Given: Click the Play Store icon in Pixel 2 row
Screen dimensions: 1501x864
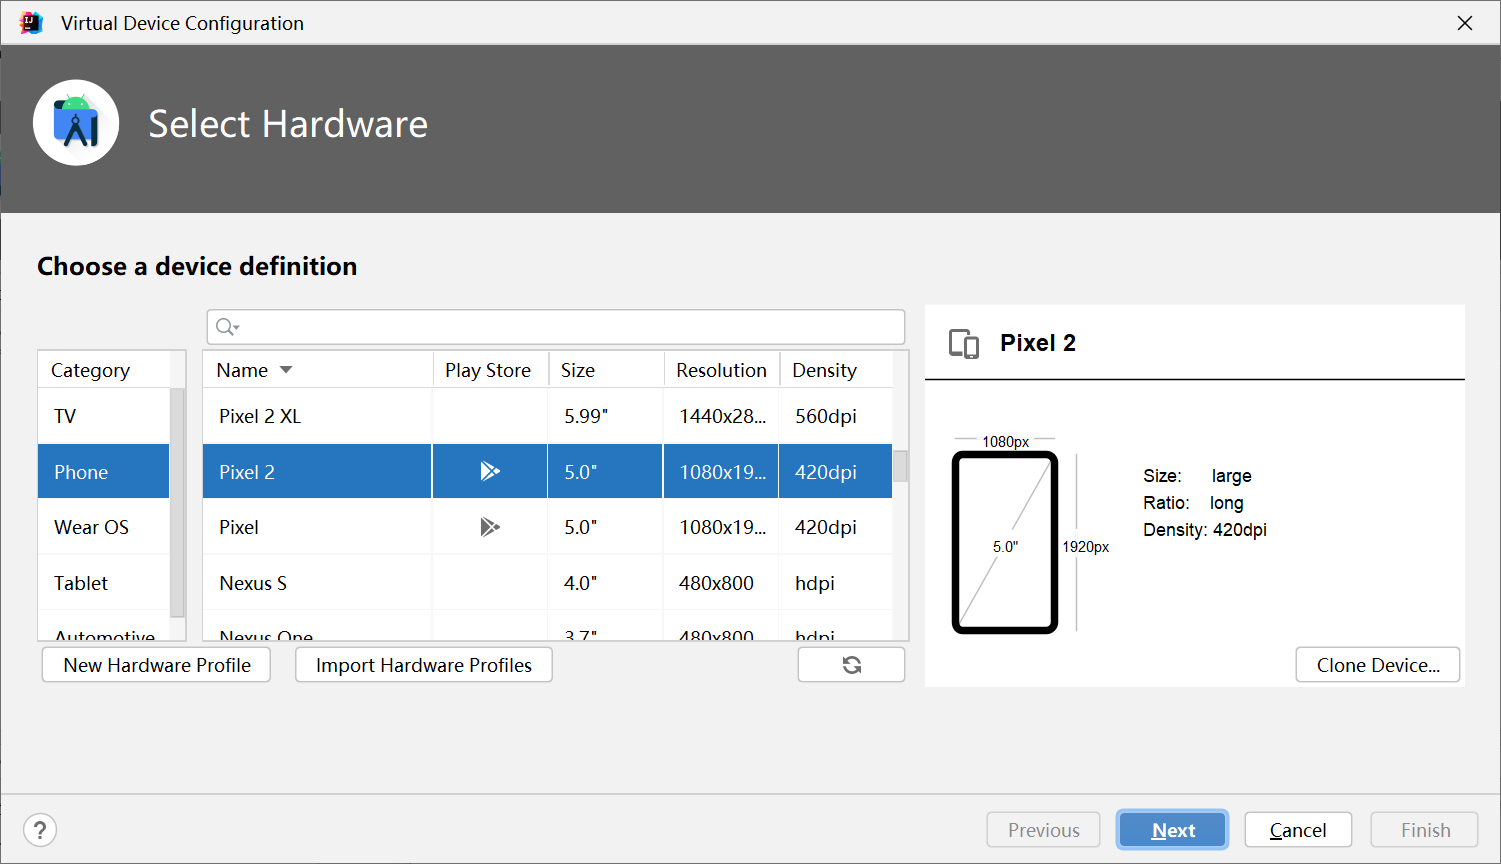Looking at the screenshot, I should (490, 471).
